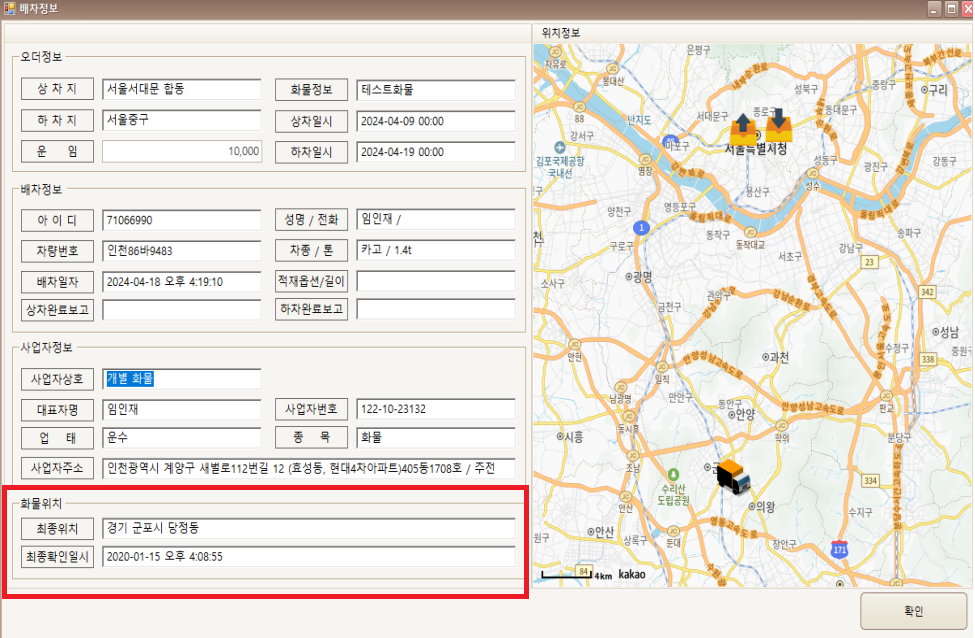Click the 운임 field showing 10,000
The height and width of the screenshot is (638, 975).
181,152
